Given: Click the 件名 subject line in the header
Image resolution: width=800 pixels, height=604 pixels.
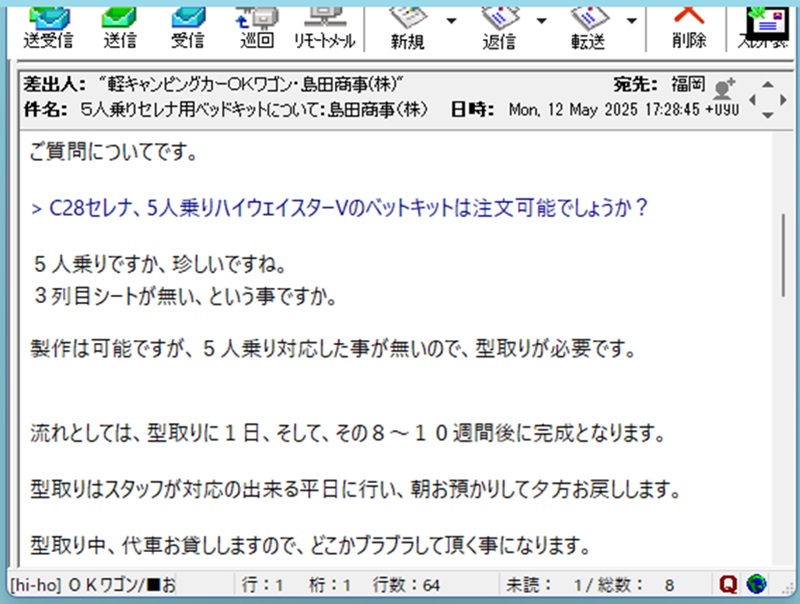Looking at the screenshot, I should coord(230,109).
